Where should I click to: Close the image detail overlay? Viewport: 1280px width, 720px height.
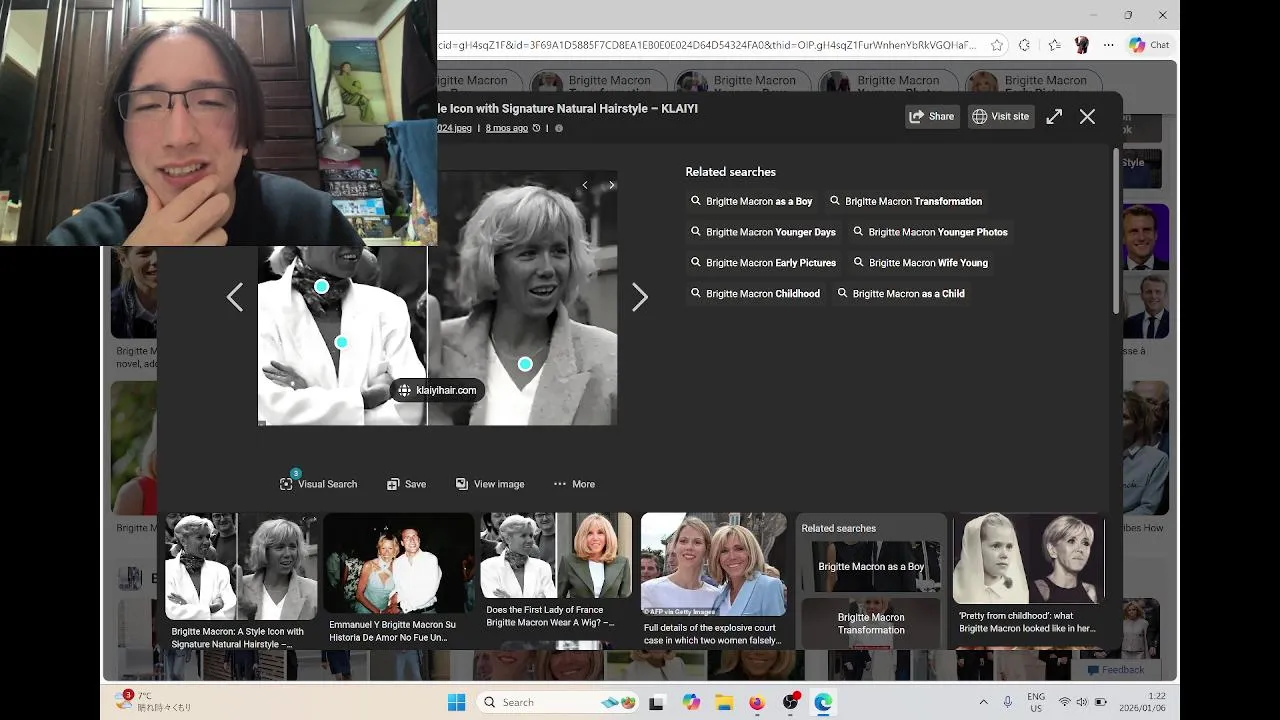(x=1087, y=117)
